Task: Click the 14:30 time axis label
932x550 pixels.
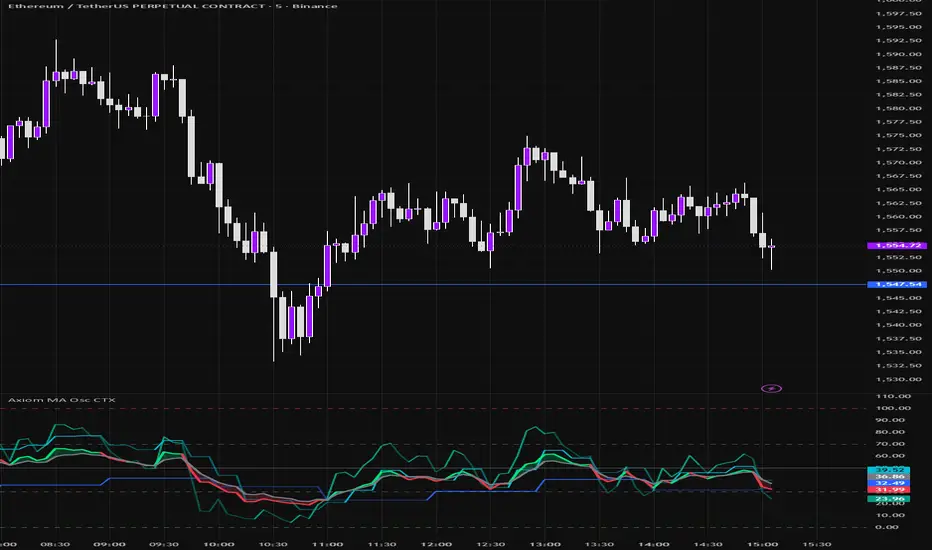Action: (708, 544)
